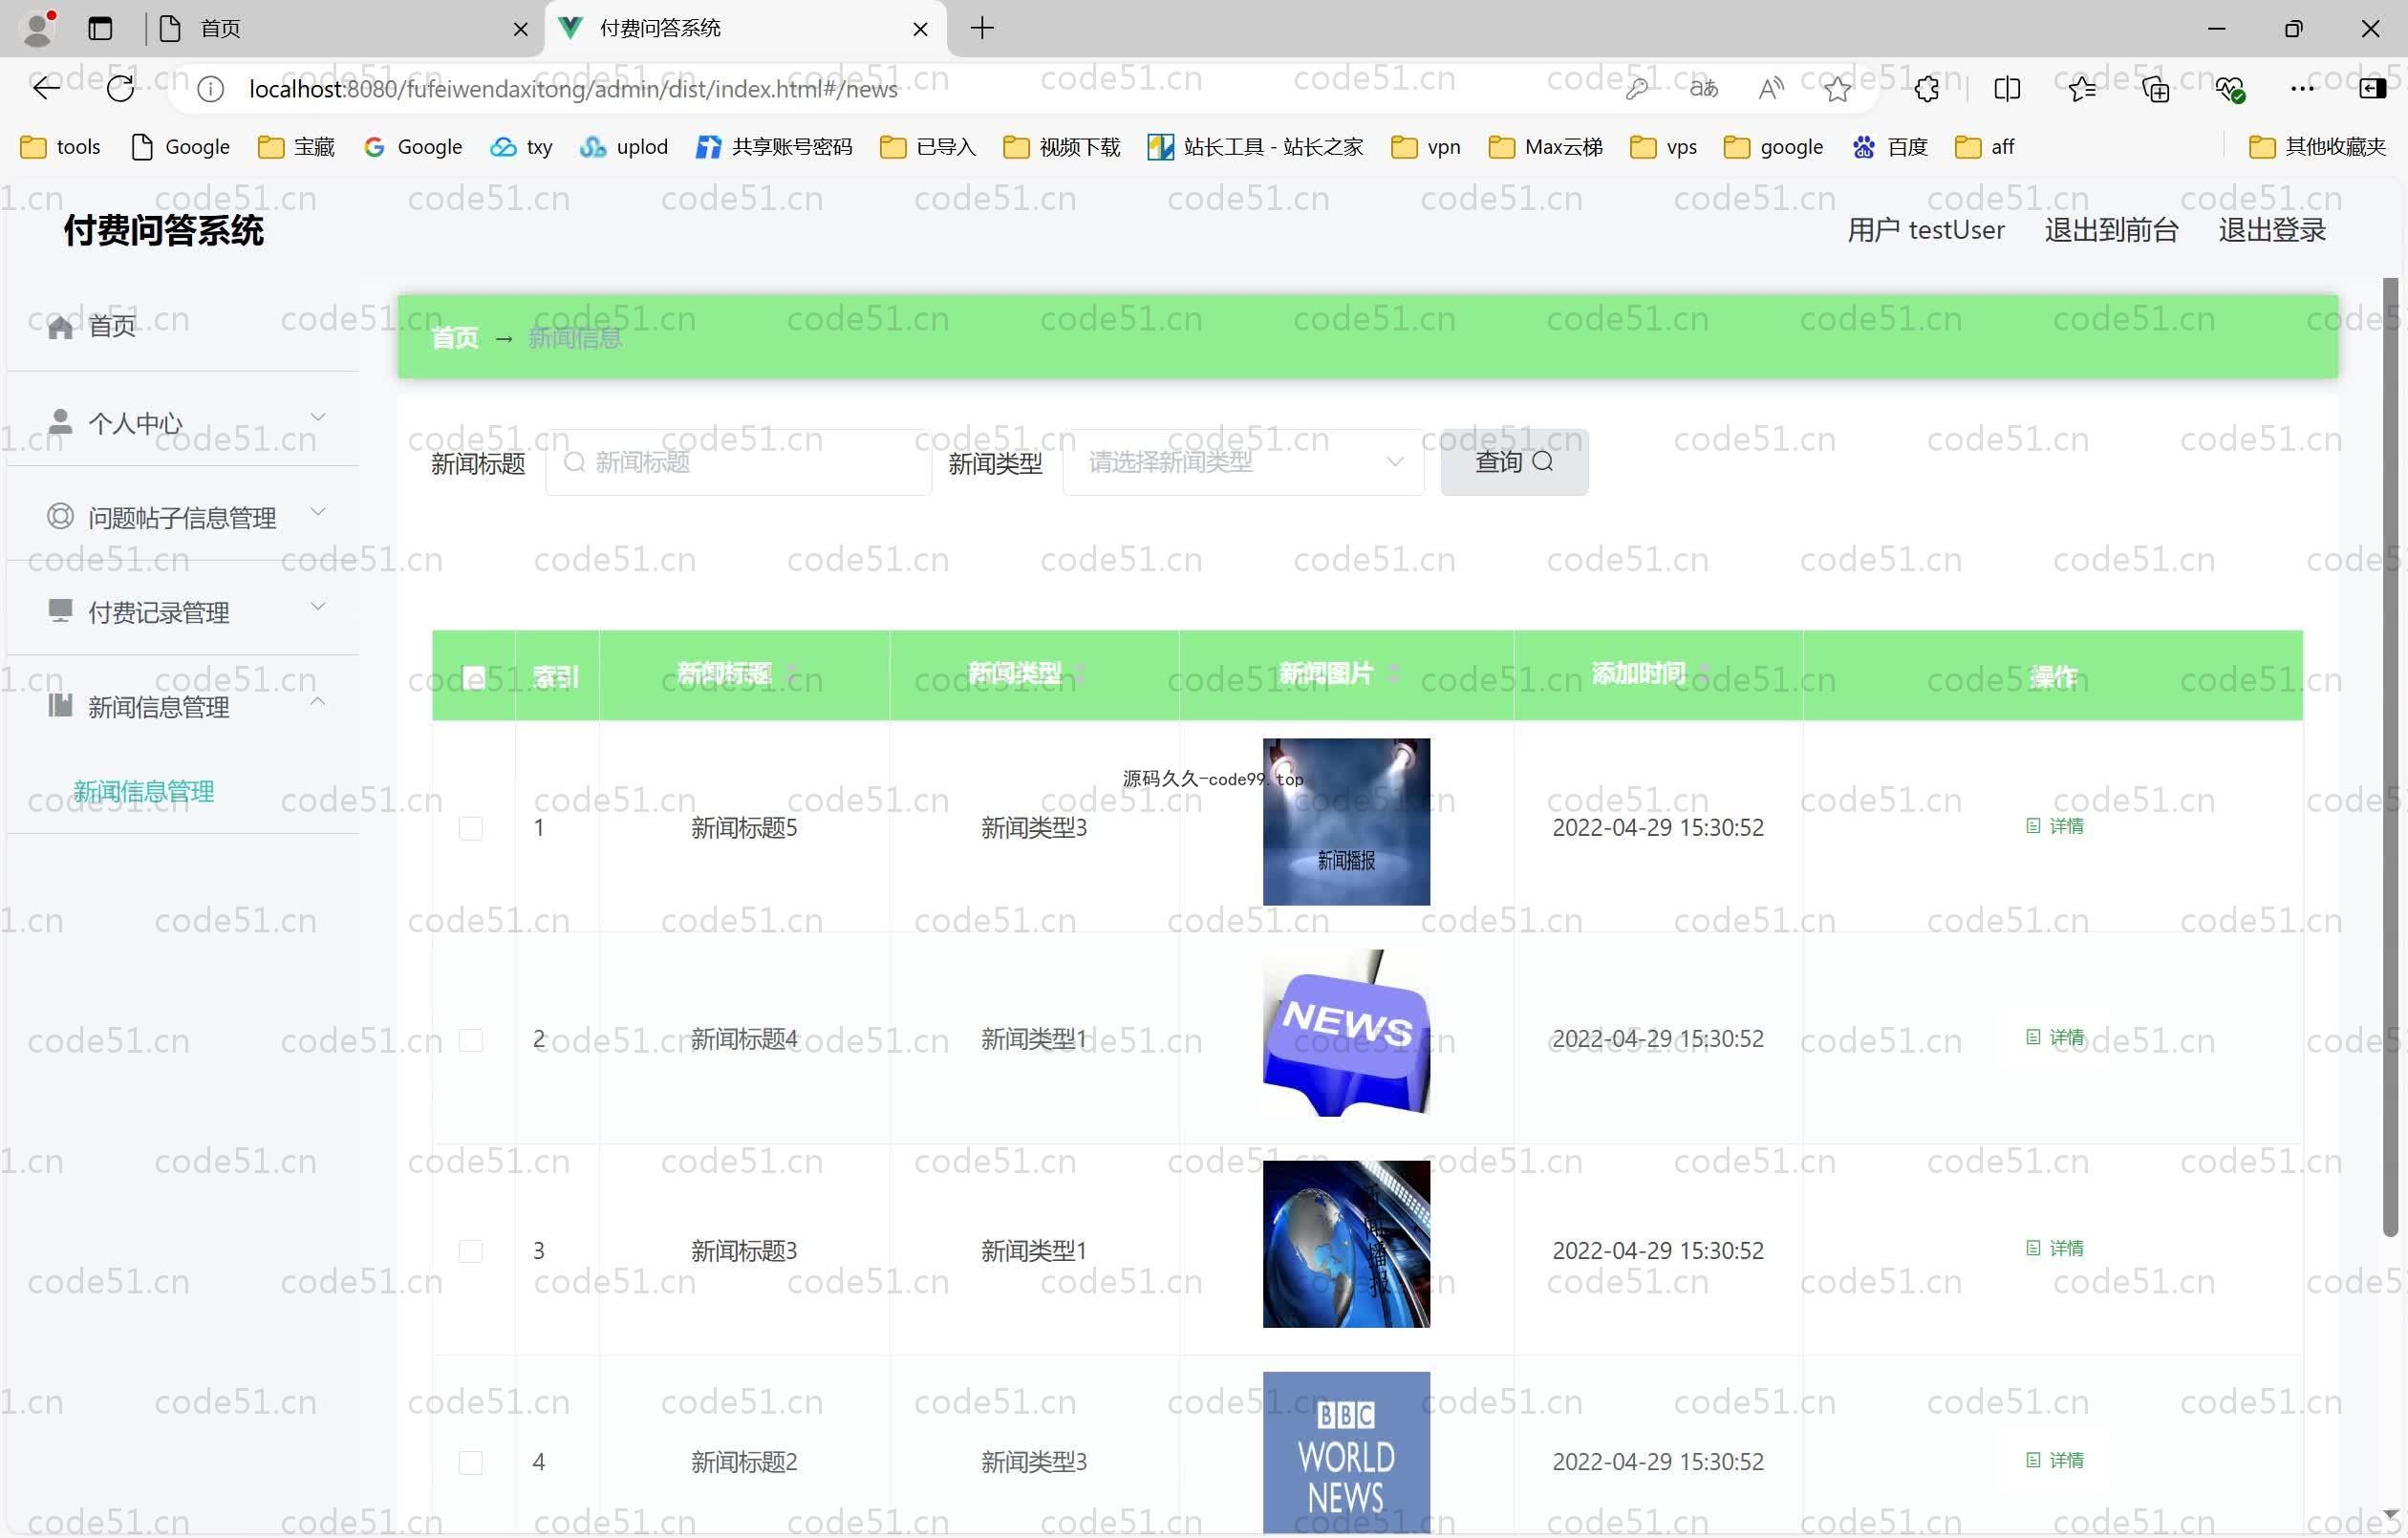Open the password key icon

tap(1637, 89)
